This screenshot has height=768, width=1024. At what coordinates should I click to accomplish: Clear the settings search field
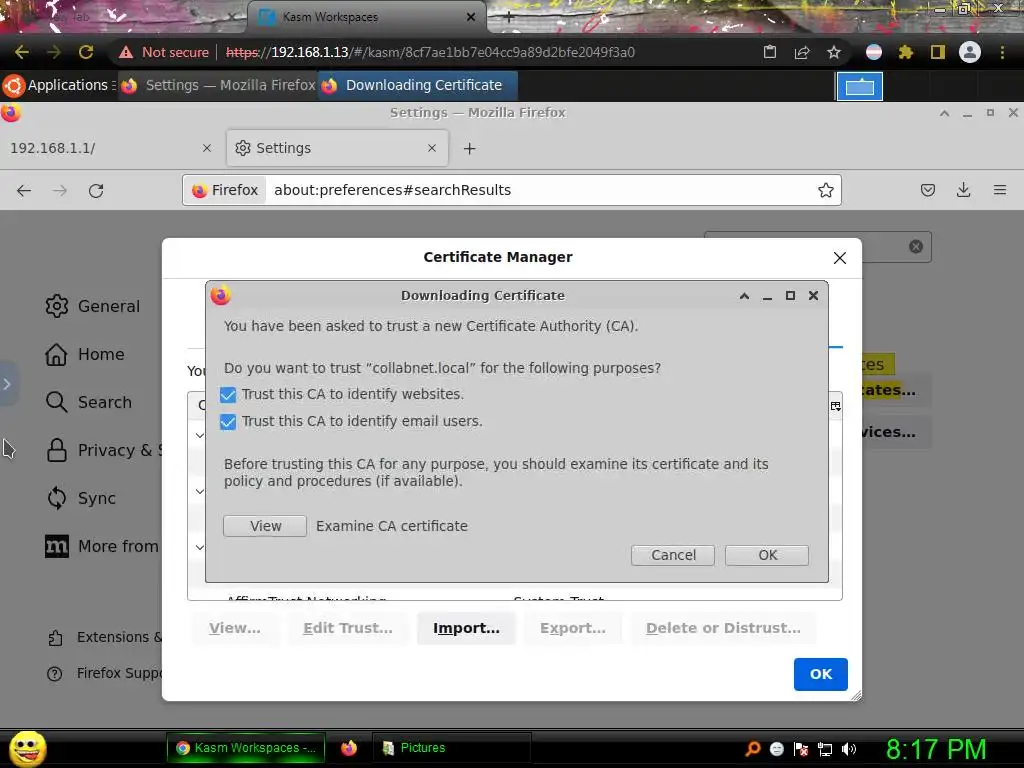[x=916, y=246]
